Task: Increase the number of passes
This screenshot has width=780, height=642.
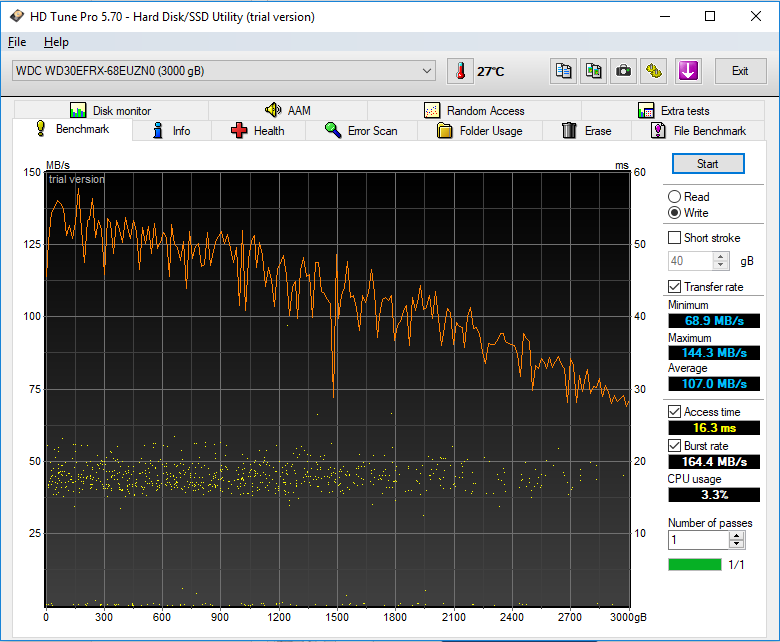Action: 737,536
